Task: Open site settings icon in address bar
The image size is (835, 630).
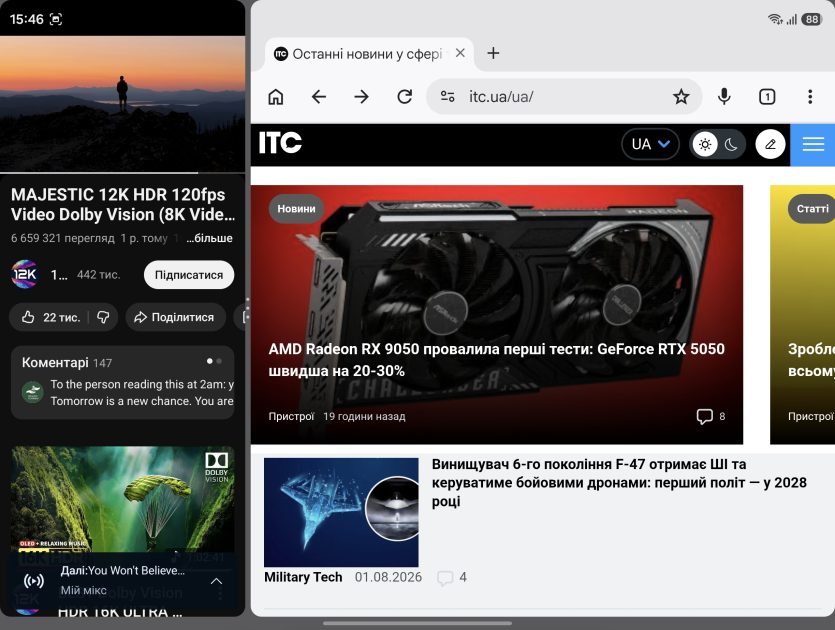Action: tap(447, 97)
